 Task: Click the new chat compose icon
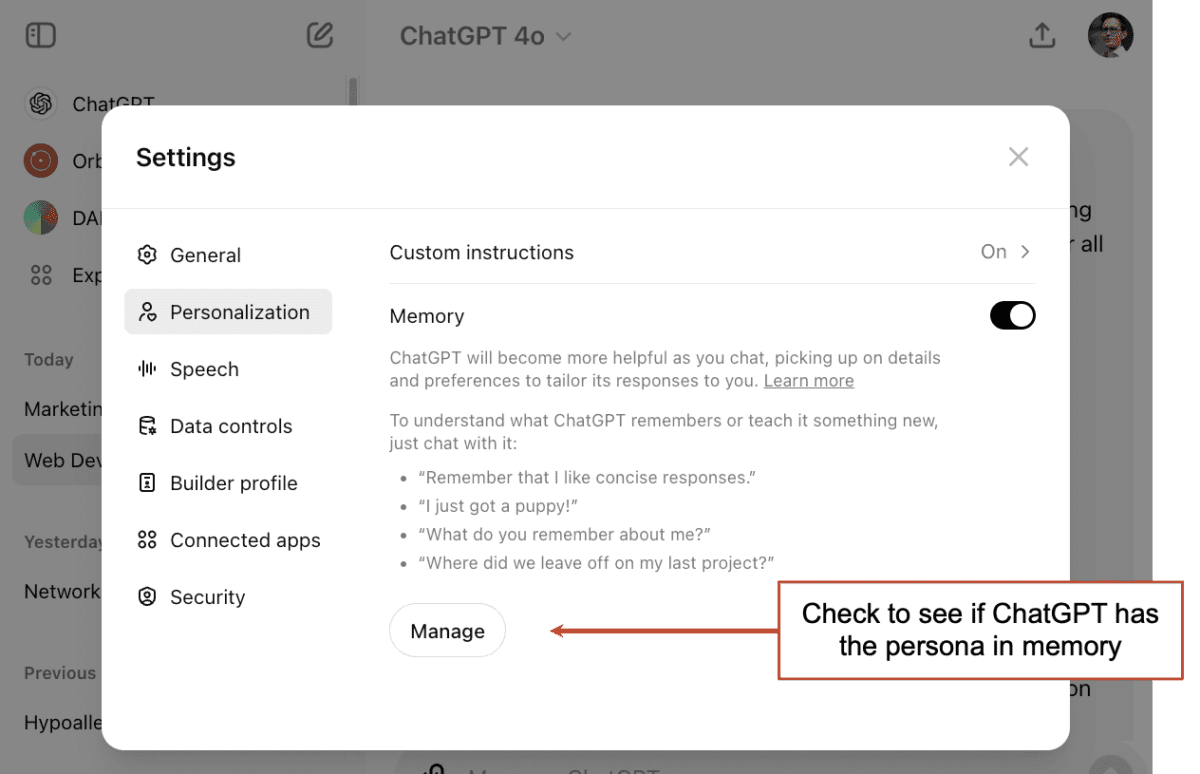(319, 36)
